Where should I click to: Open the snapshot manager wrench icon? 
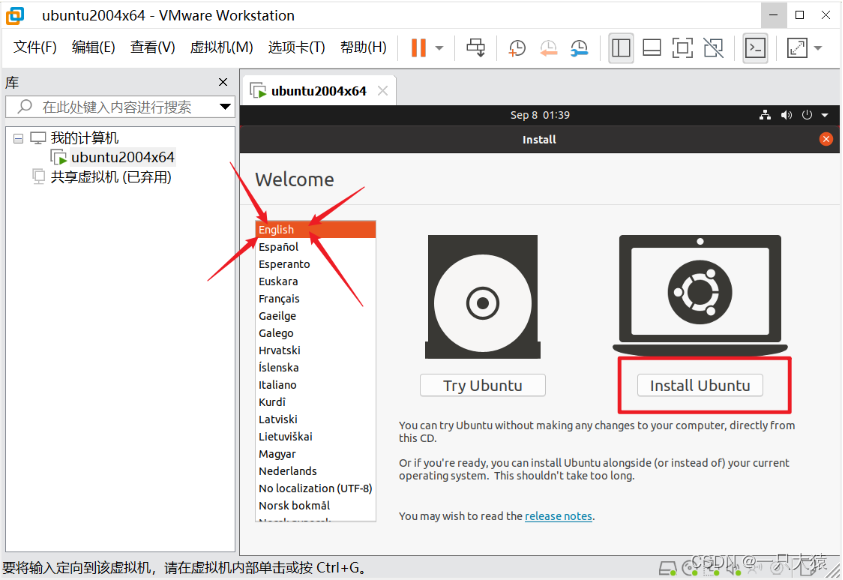point(579,48)
